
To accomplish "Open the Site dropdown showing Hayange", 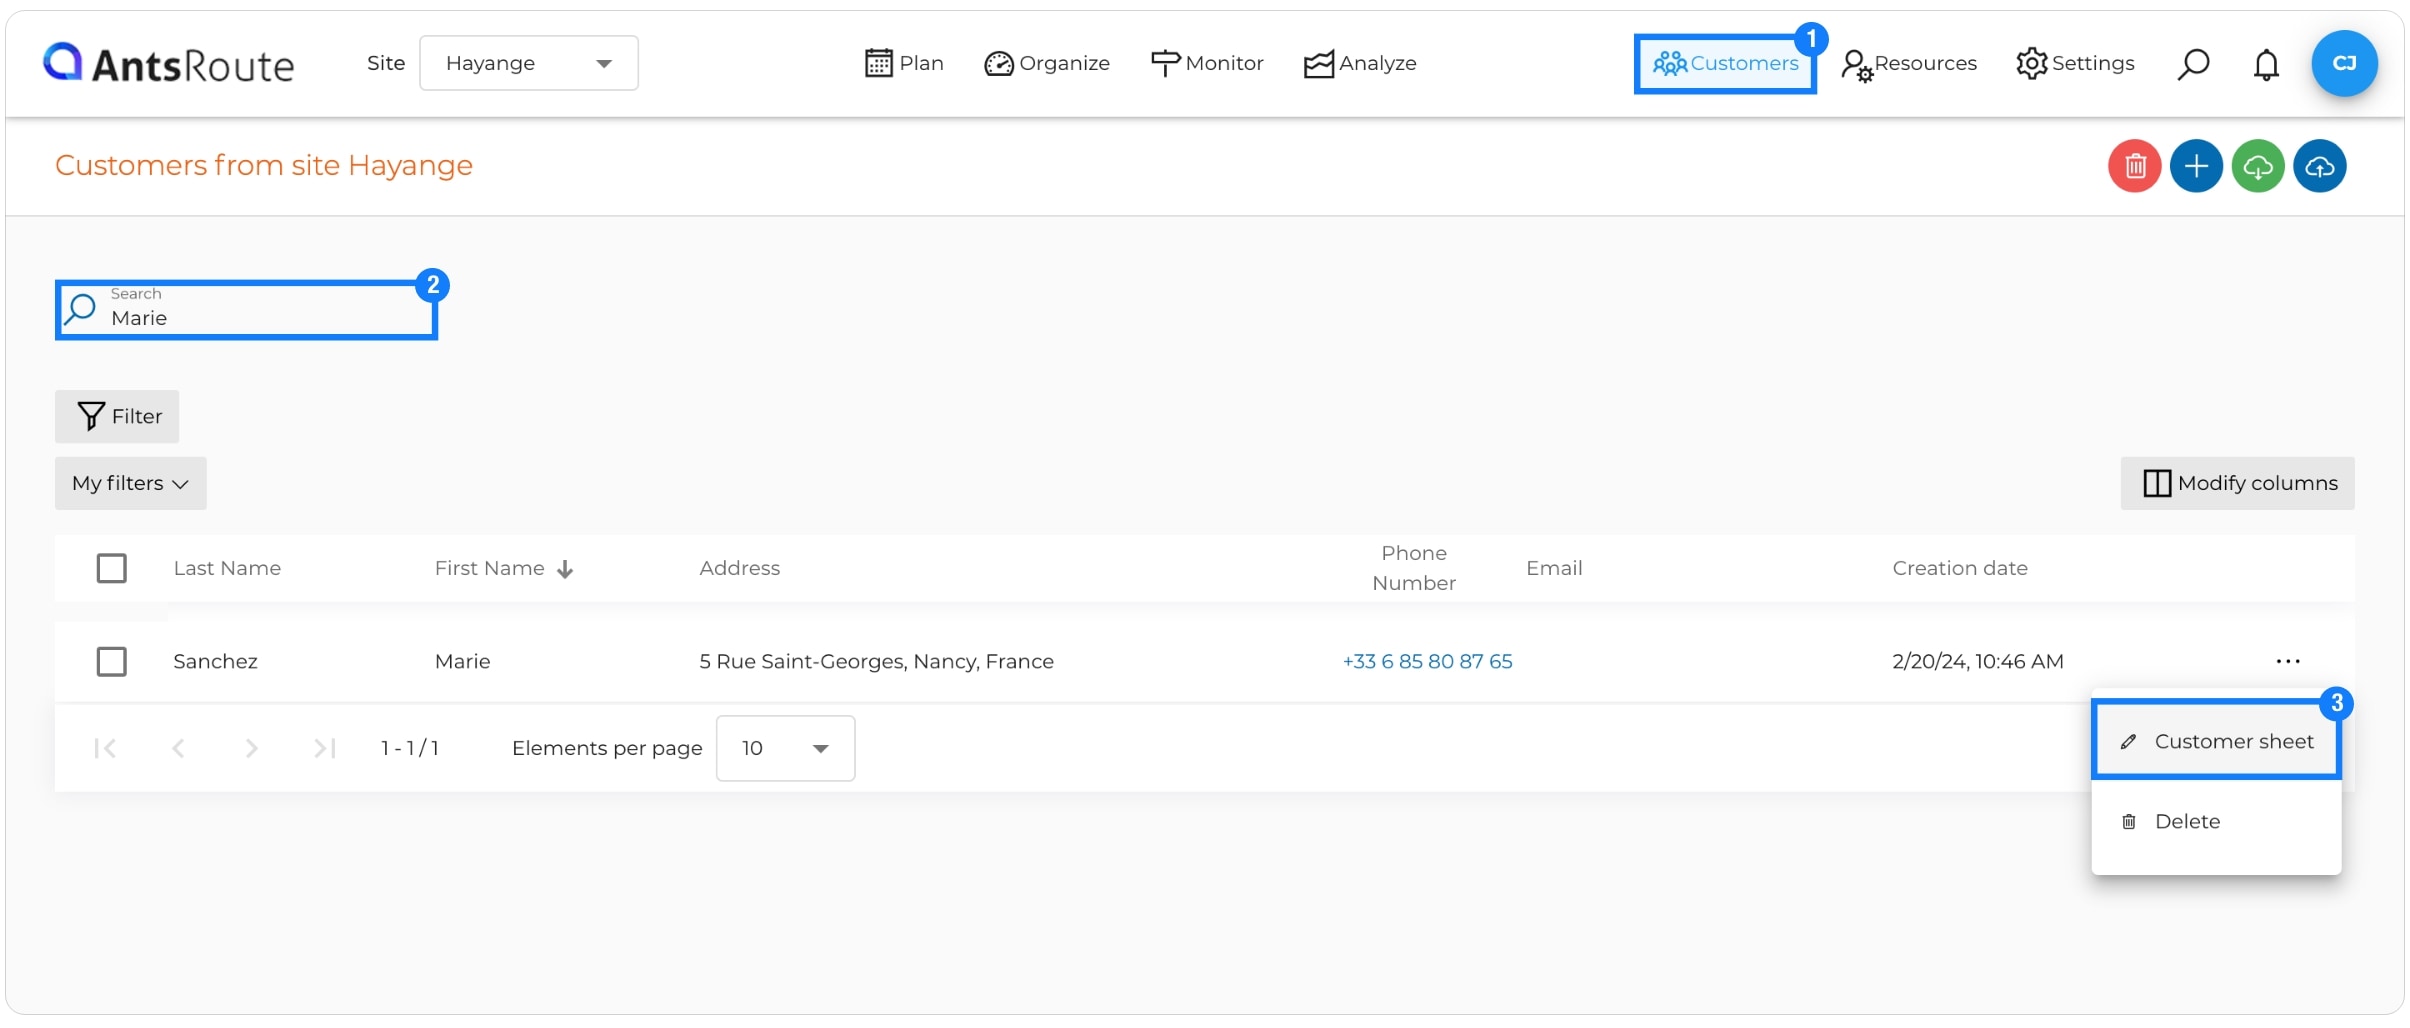I will [x=529, y=63].
